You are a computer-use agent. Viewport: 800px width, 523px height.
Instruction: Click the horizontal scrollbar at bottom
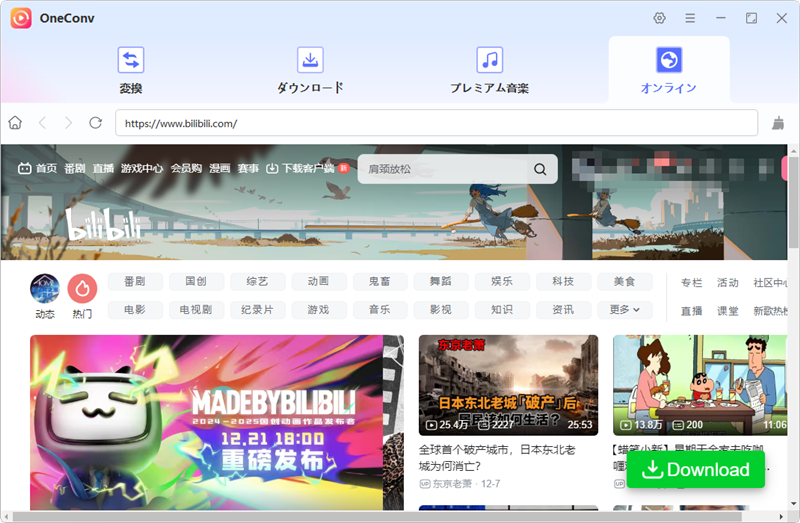tap(376, 516)
